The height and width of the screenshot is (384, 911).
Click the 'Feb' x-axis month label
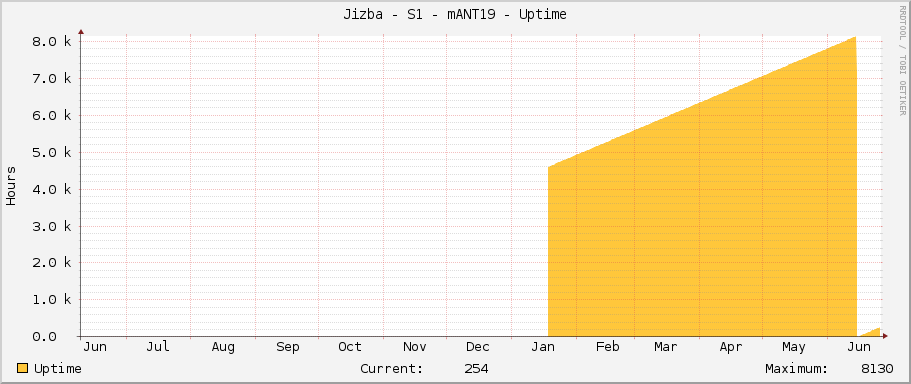607,347
